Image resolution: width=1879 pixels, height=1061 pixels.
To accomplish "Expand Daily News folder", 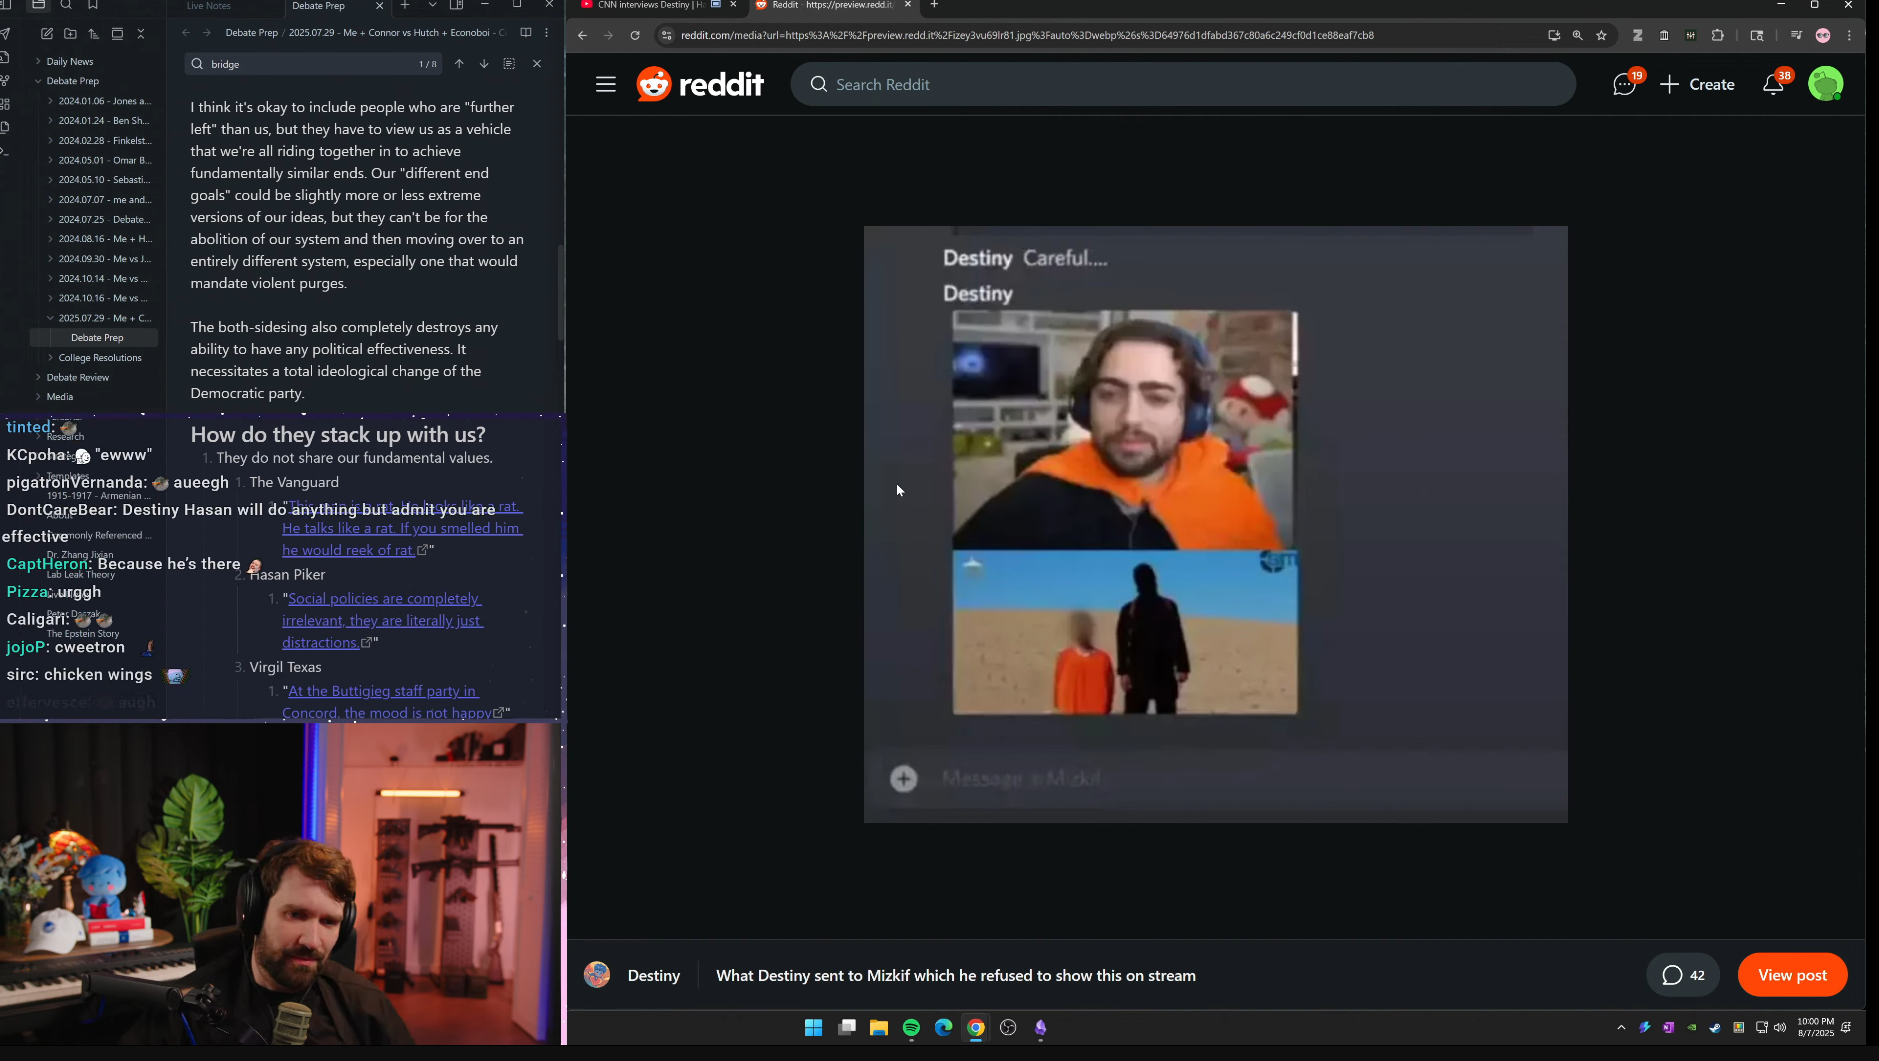I will pos(70,61).
